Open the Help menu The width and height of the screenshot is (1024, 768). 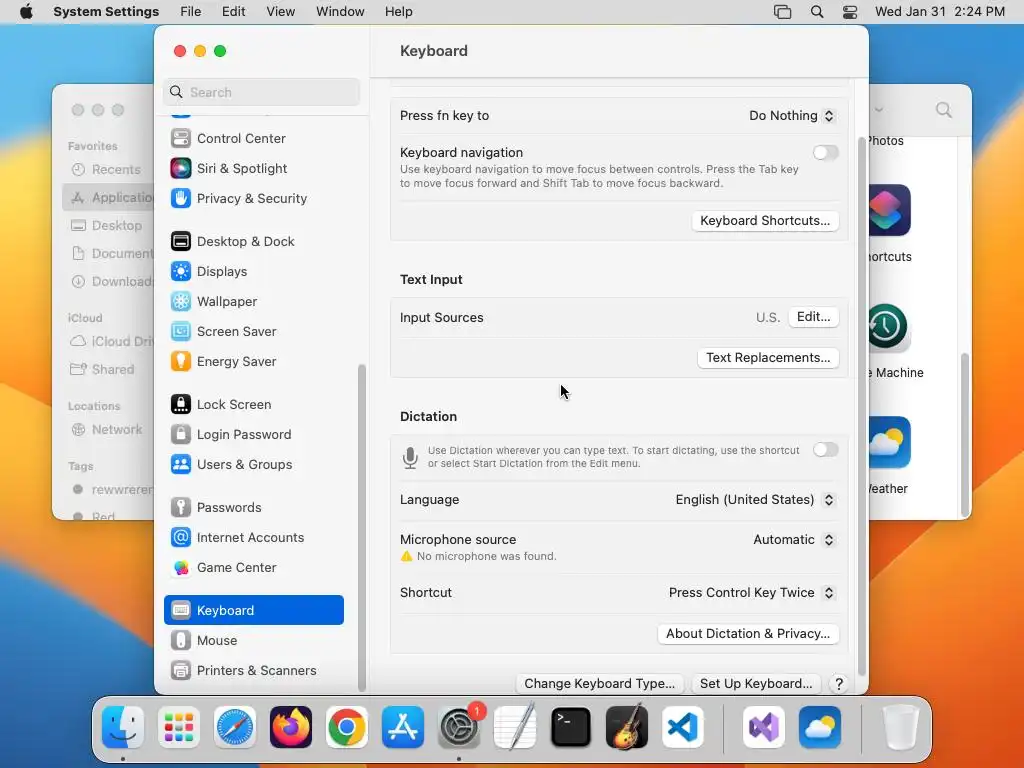(x=398, y=12)
